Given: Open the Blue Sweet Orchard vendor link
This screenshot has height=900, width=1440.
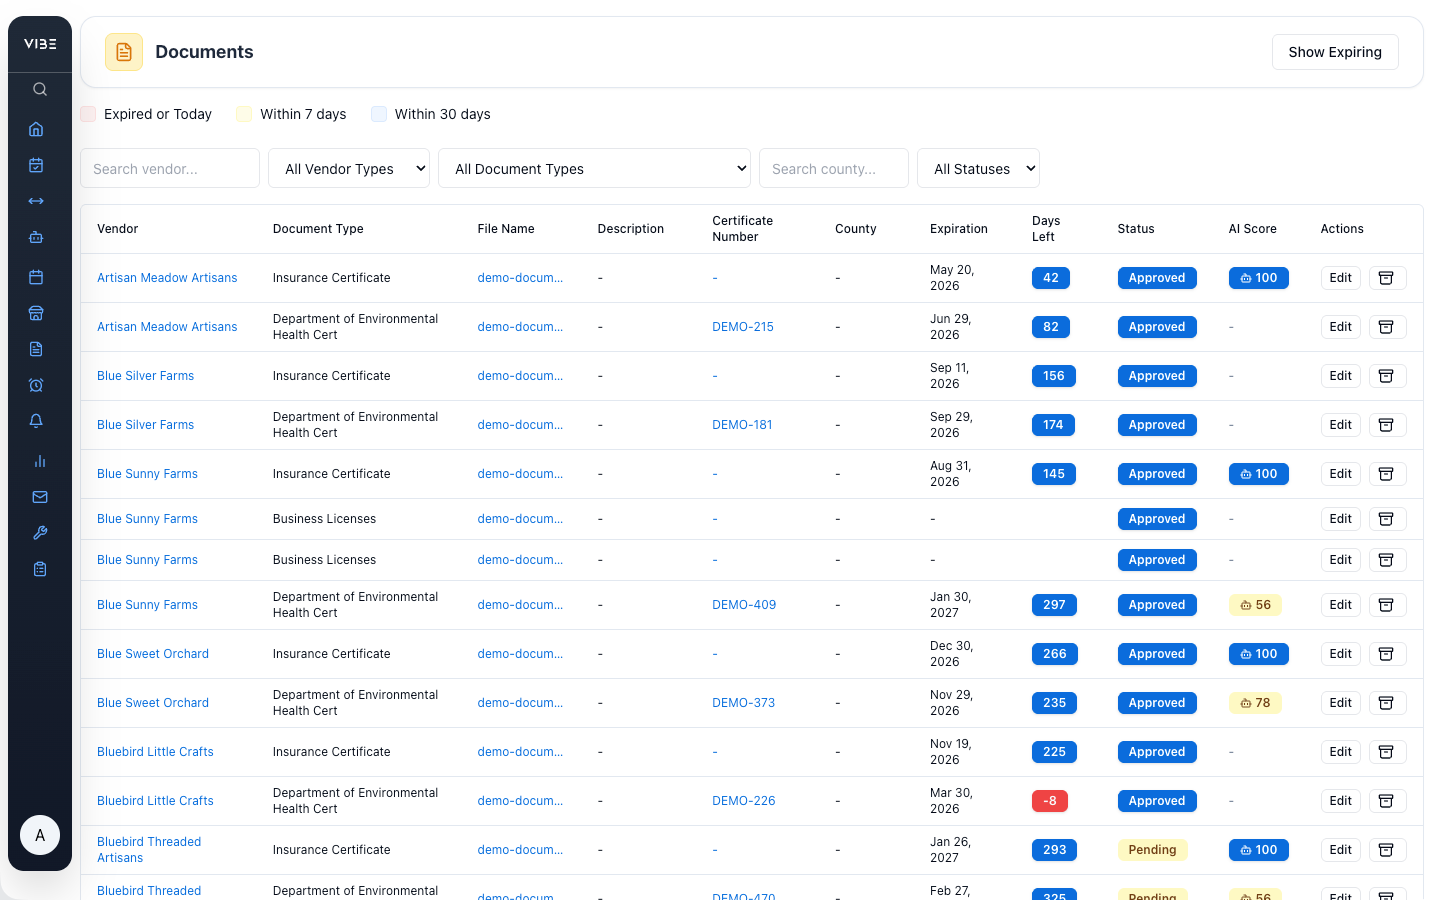Looking at the screenshot, I should (152, 653).
